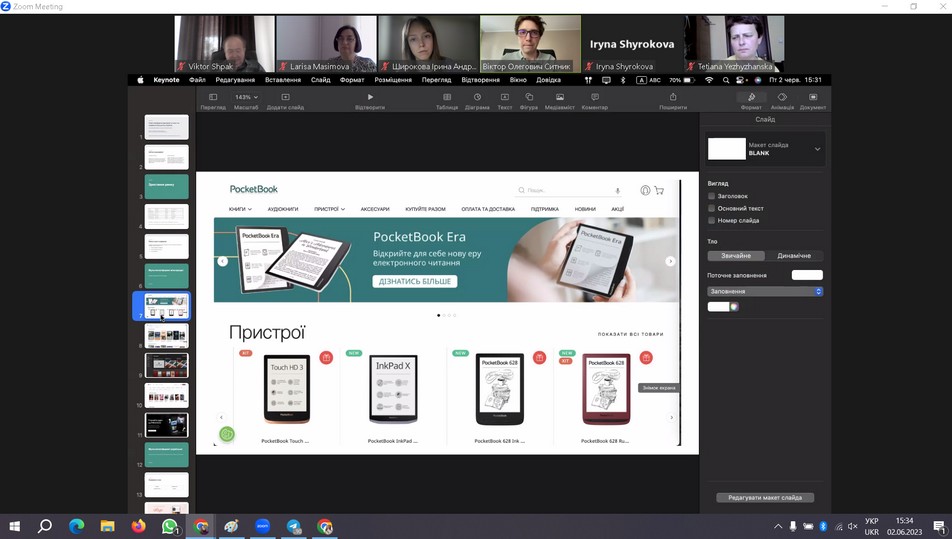Open the Діаграма chart tool
Image resolution: width=952 pixels, height=539 pixels.
[477, 97]
